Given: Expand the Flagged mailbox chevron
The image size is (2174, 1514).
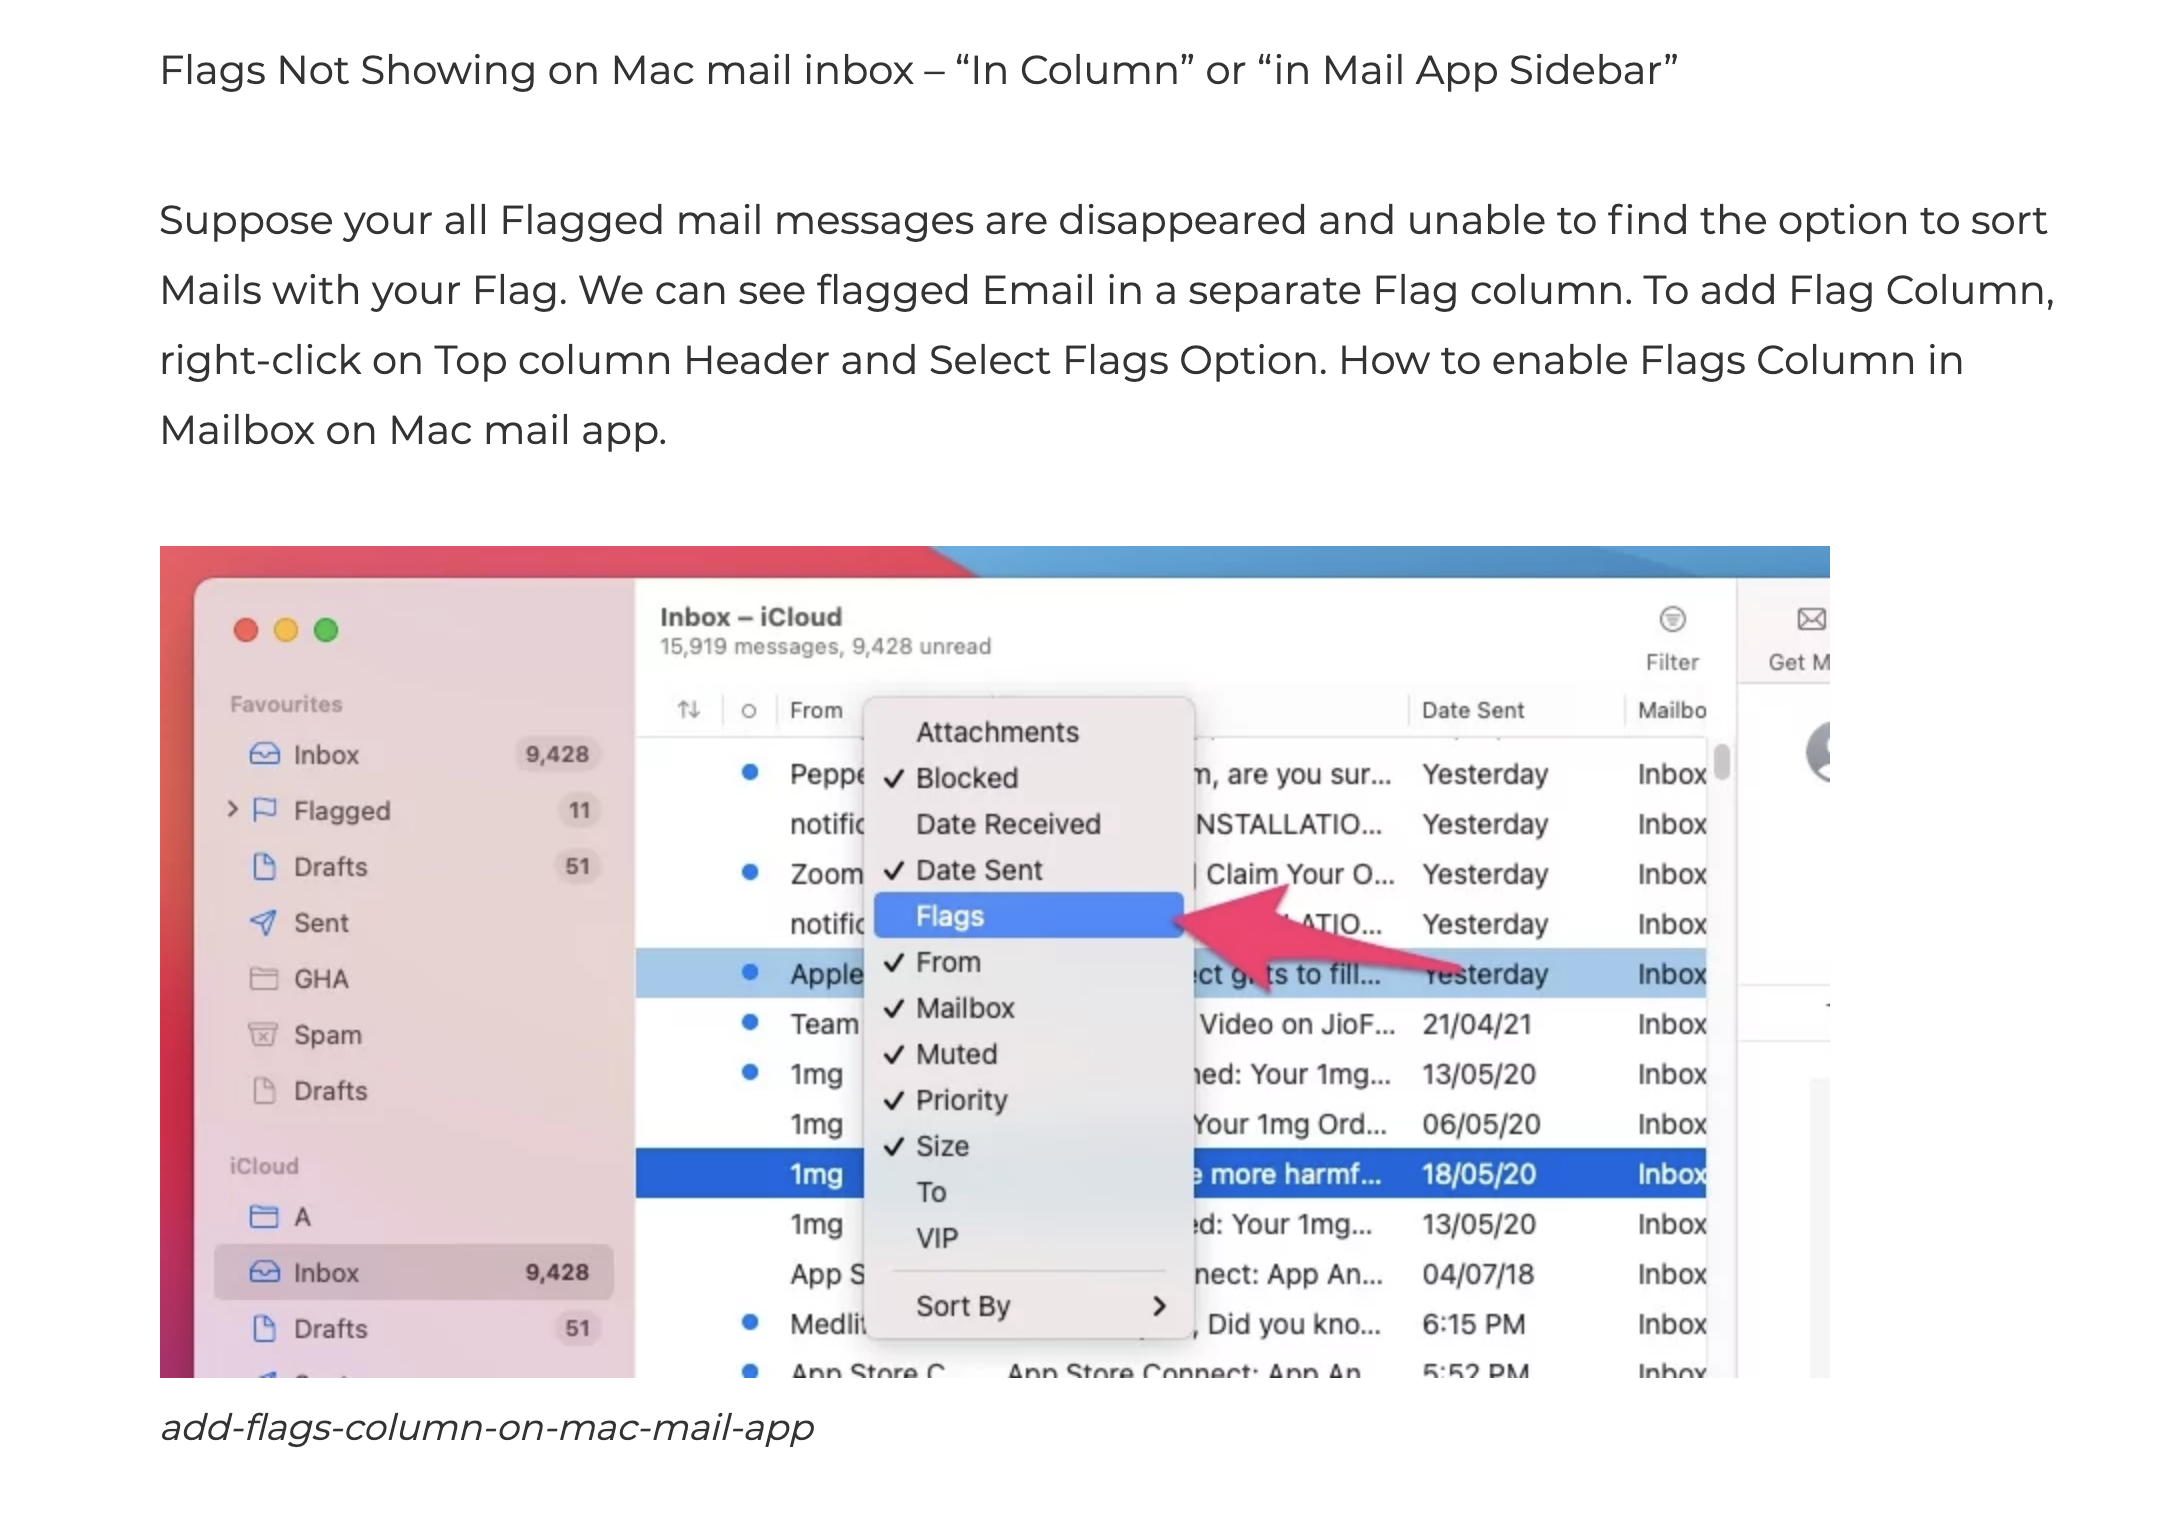Looking at the screenshot, I should 232,809.
